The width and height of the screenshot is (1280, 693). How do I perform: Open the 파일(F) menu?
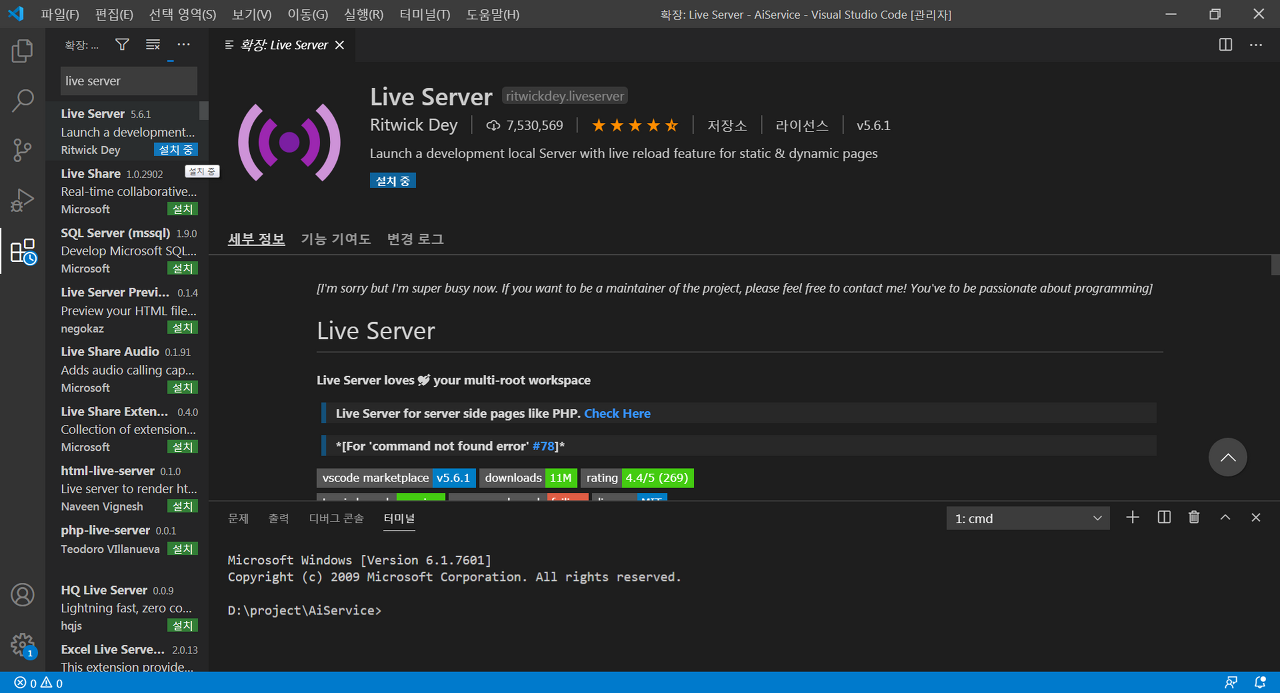click(x=60, y=14)
